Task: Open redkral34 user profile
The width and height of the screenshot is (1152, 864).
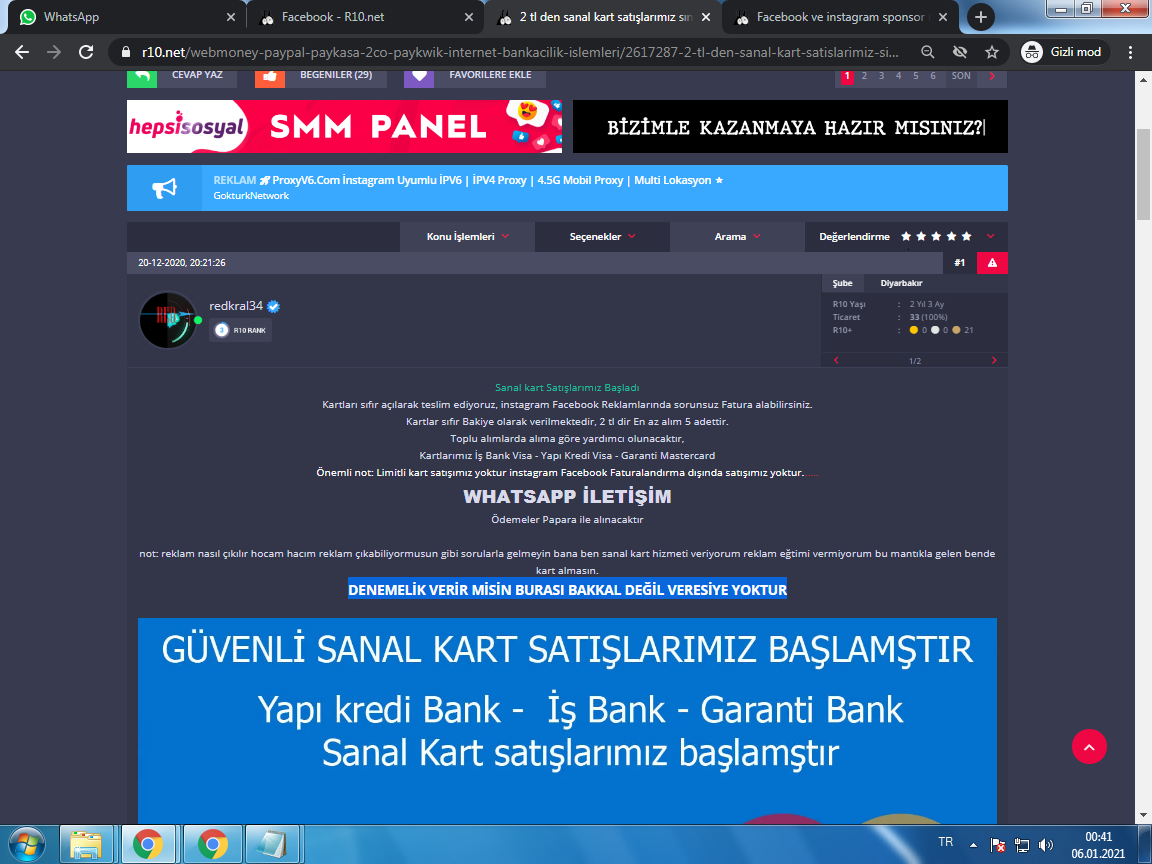Action: tap(236, 306)
